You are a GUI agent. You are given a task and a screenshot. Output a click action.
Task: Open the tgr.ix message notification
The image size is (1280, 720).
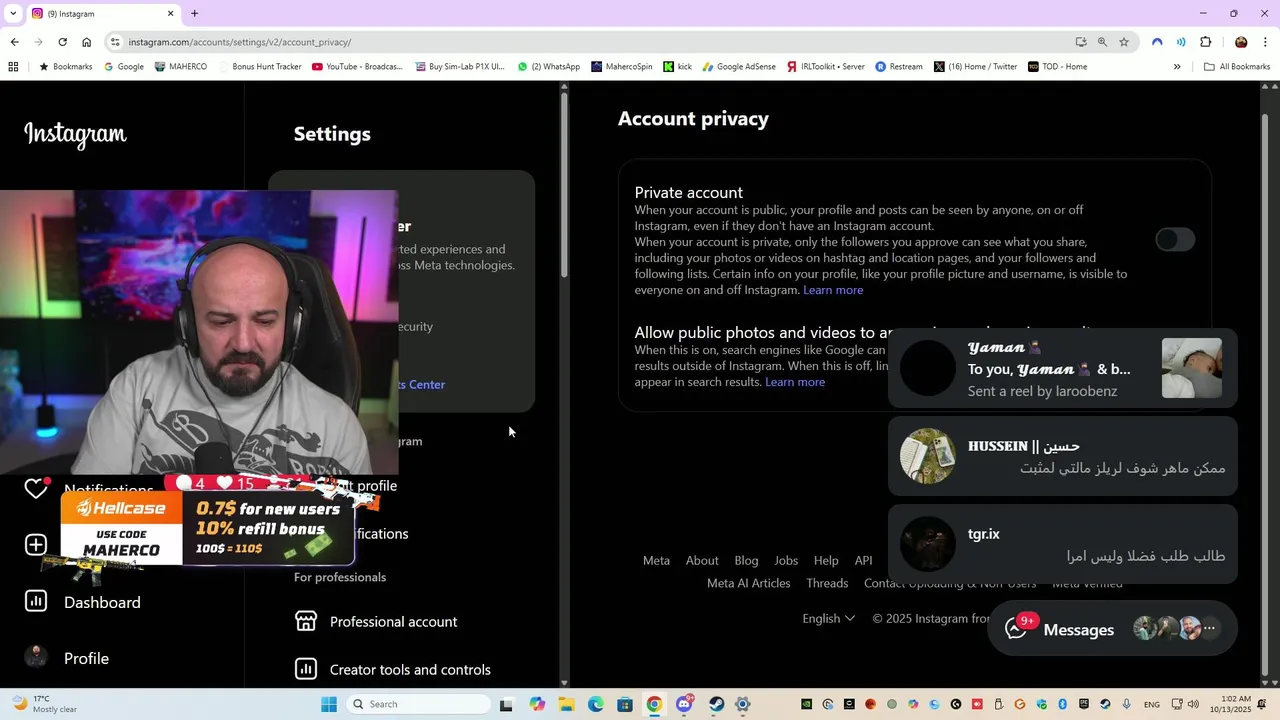click(x=1062, y=544)
